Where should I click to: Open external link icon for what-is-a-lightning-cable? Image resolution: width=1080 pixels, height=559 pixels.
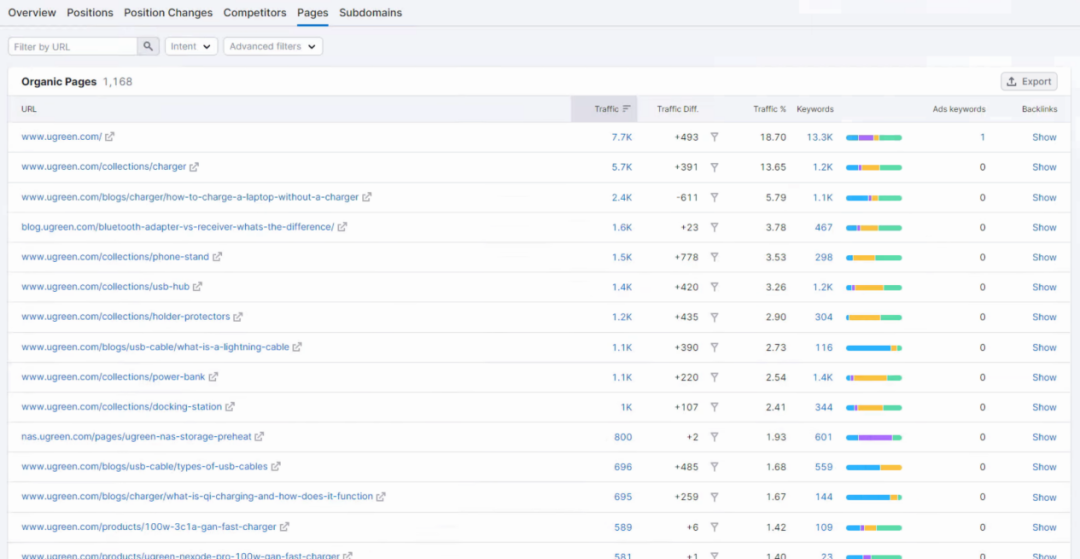point(297,347)
